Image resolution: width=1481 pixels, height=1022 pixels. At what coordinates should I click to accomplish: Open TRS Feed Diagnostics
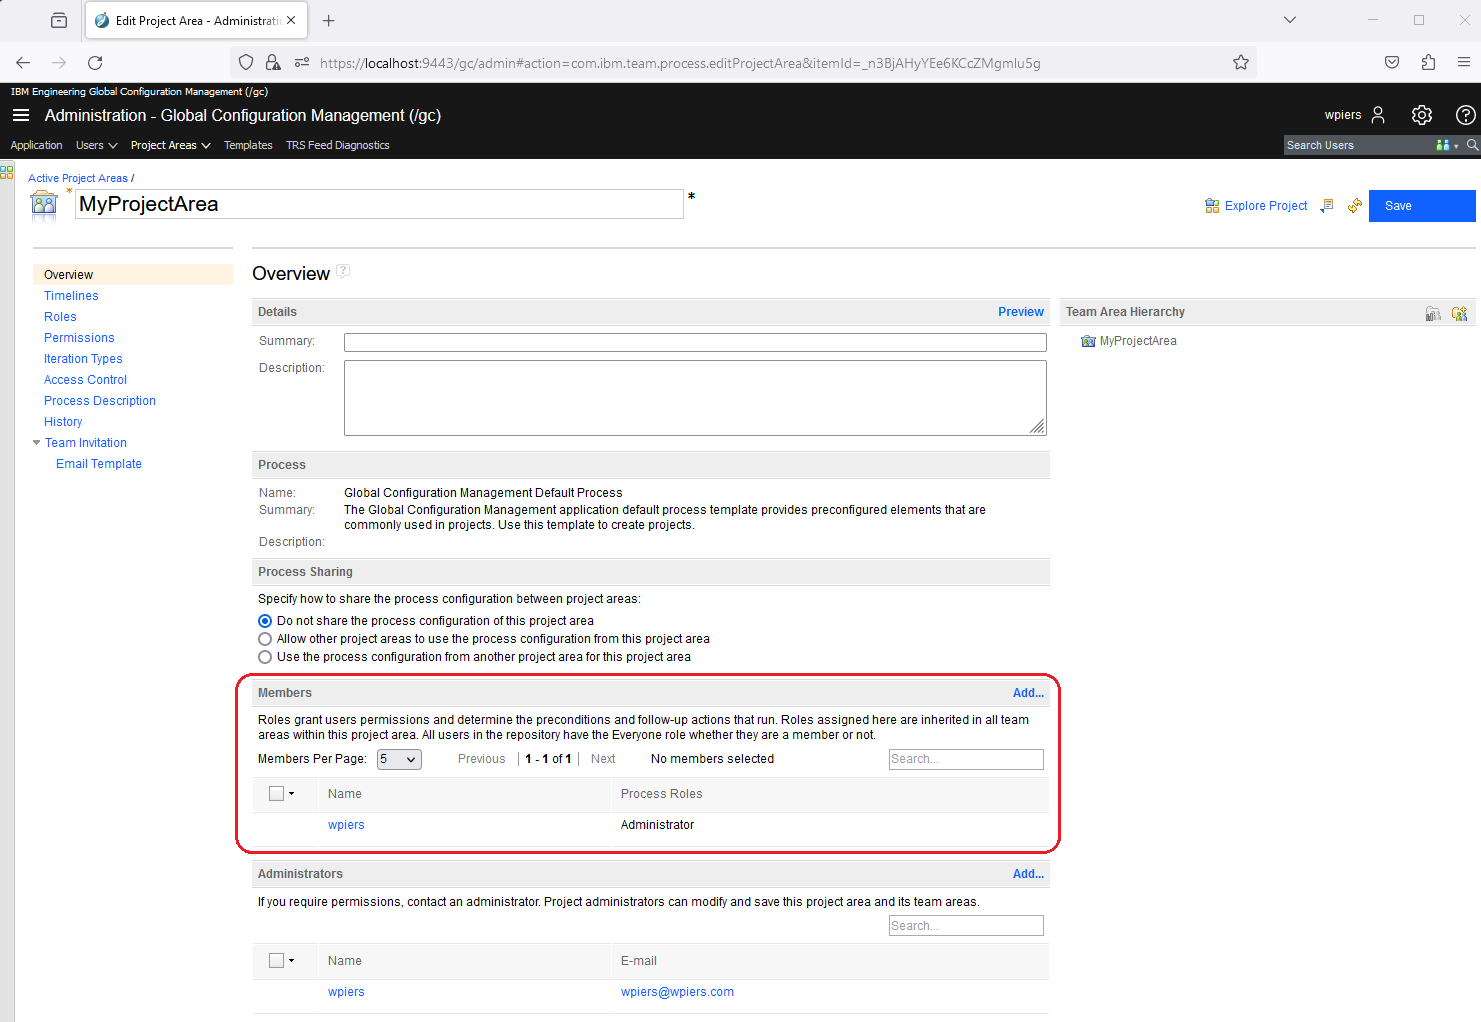338,145
